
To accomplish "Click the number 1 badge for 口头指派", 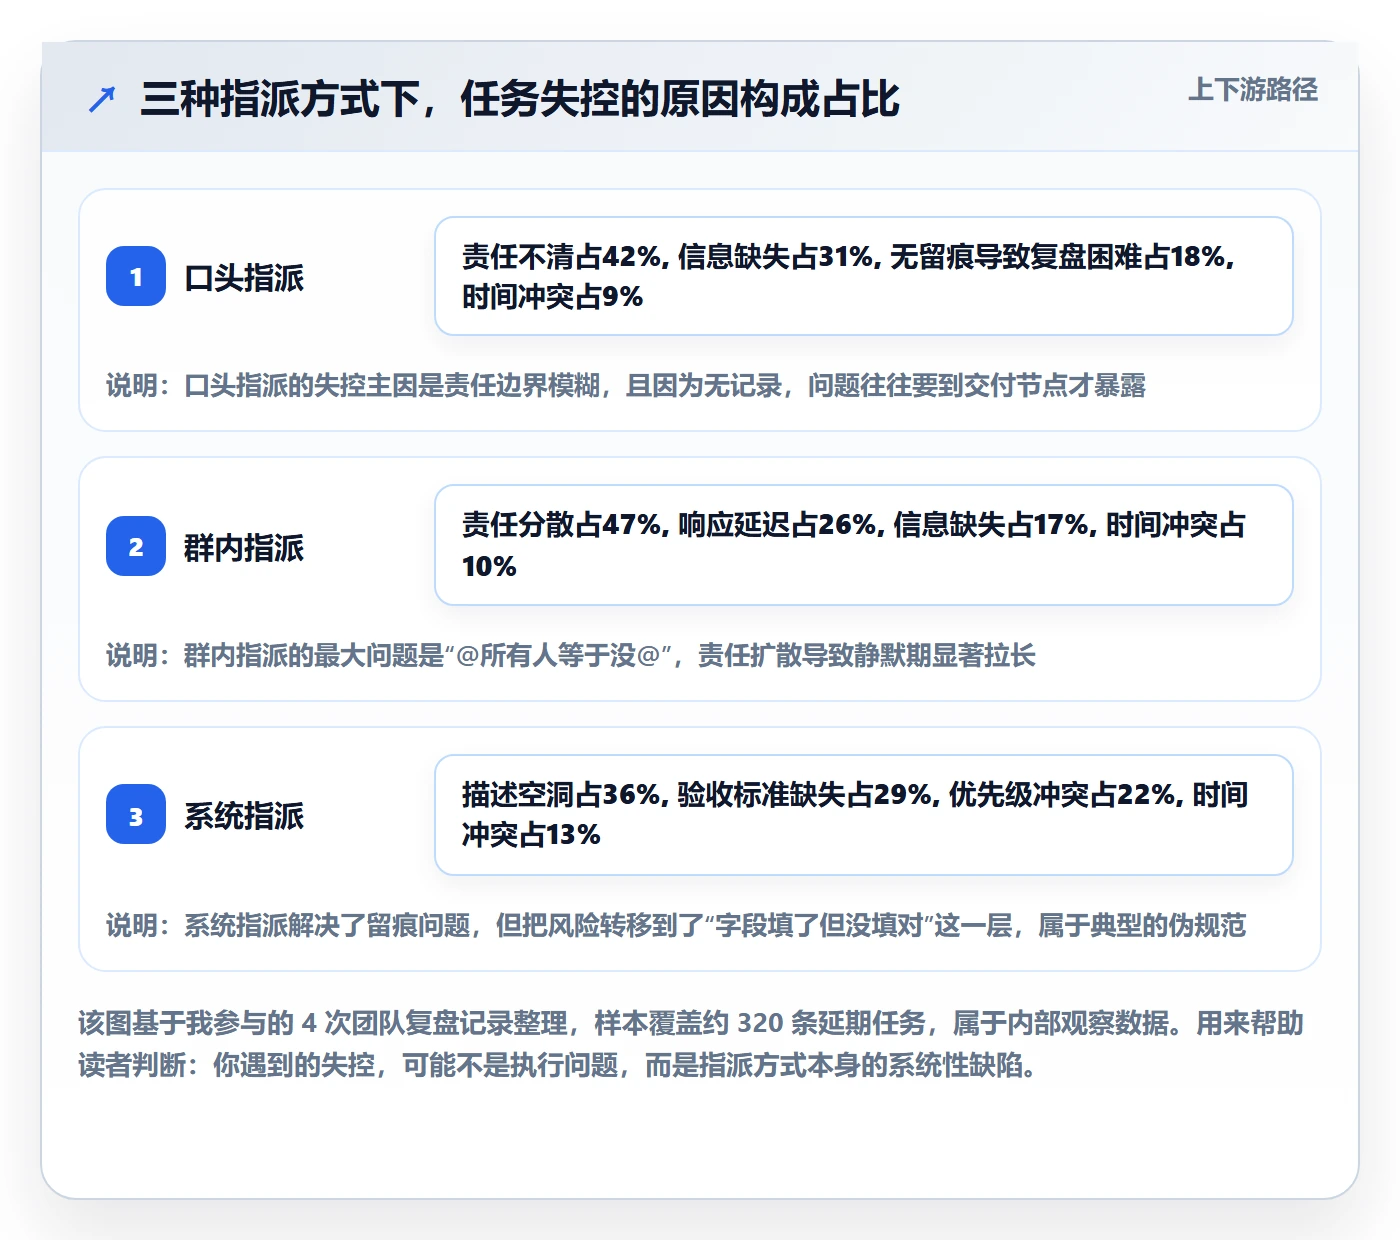I will [136, 276].
